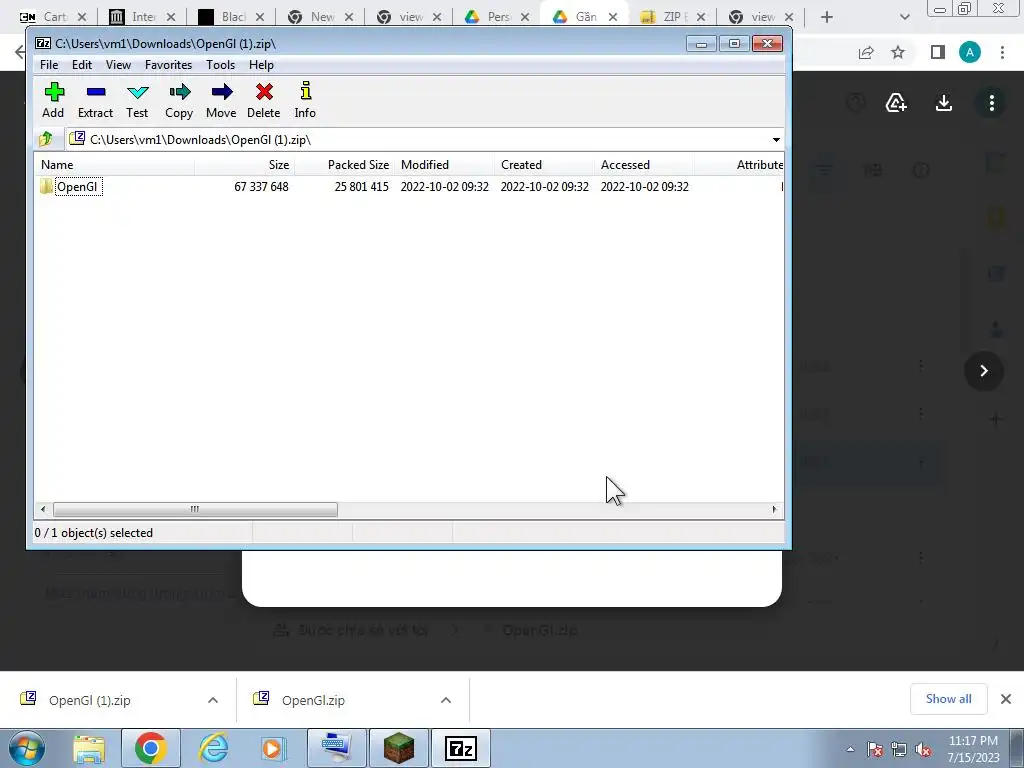Open Windows Media Player from taskbar
This screenshot has height=768, width=1024.
tap(272, 748)
